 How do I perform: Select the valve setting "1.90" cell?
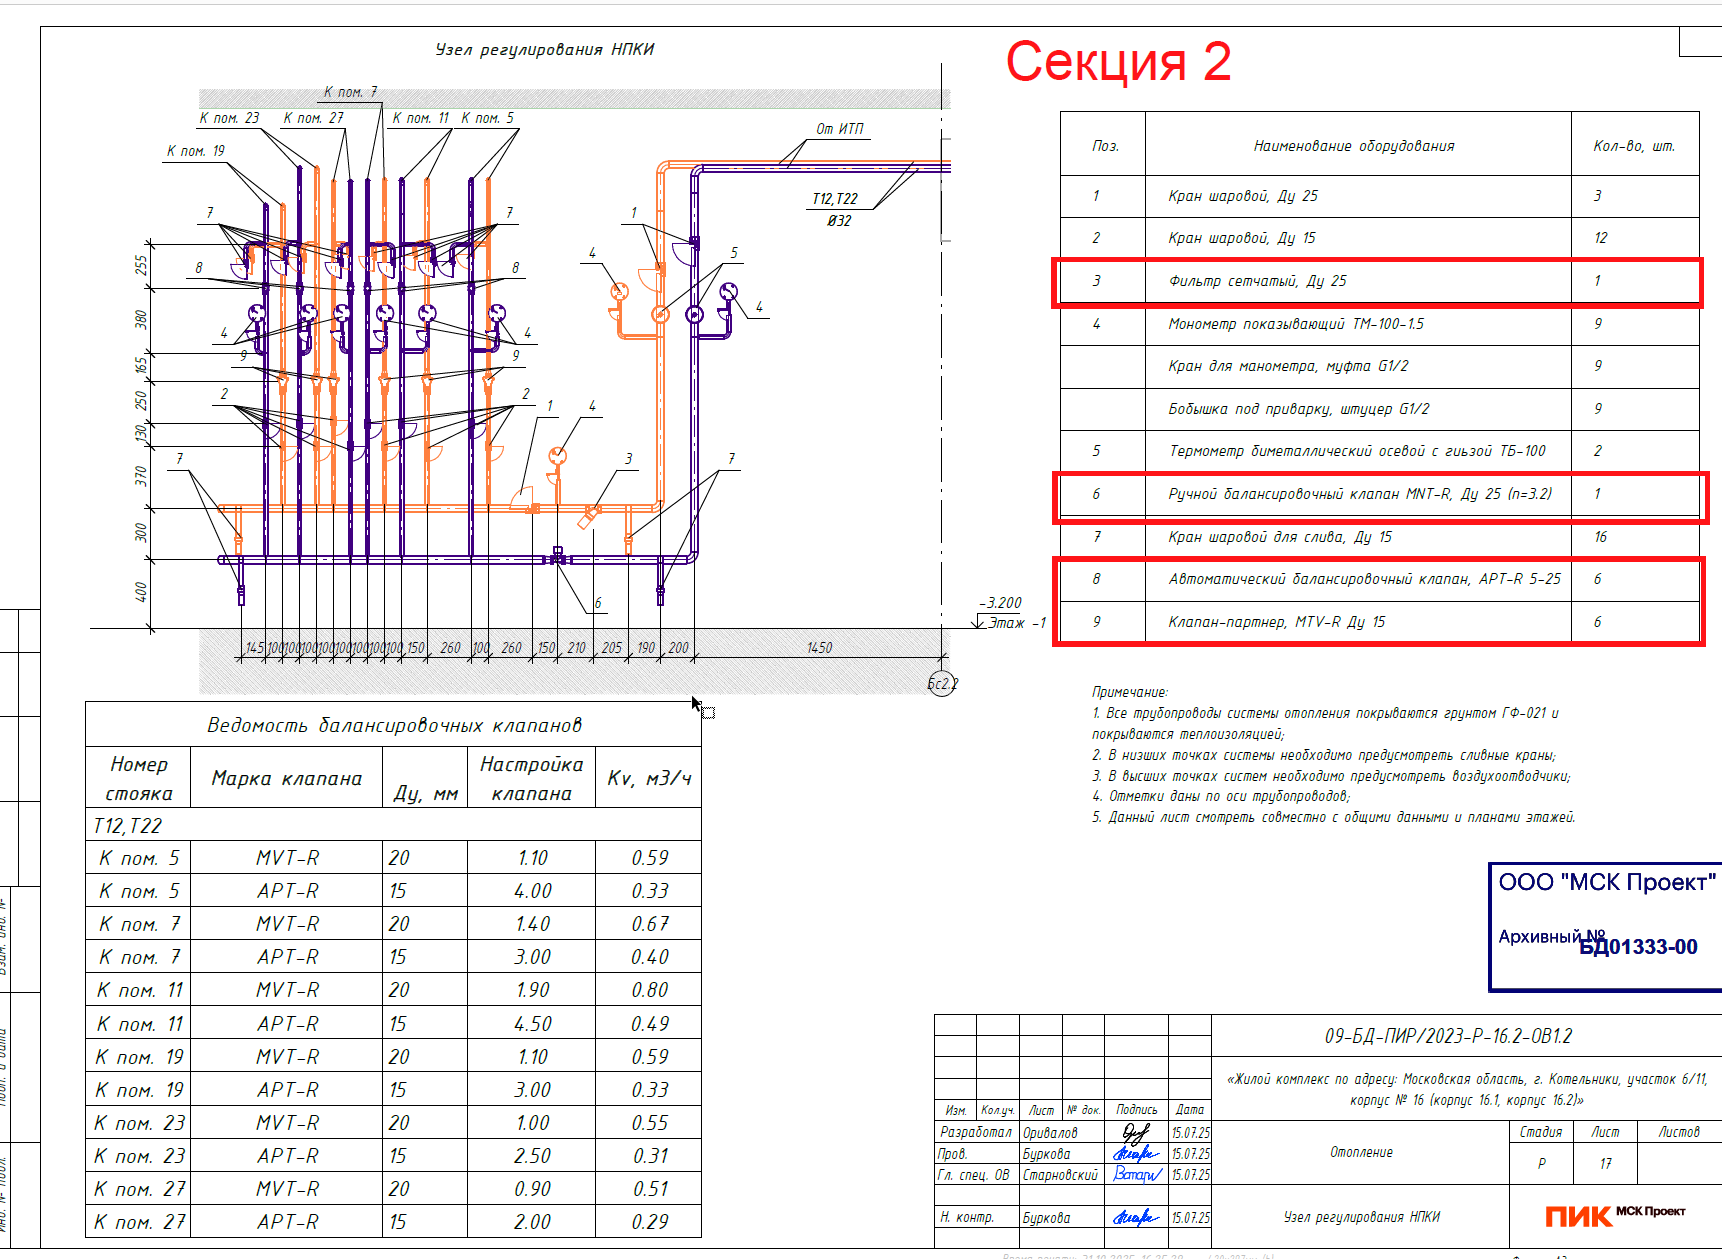click(533, 990)
